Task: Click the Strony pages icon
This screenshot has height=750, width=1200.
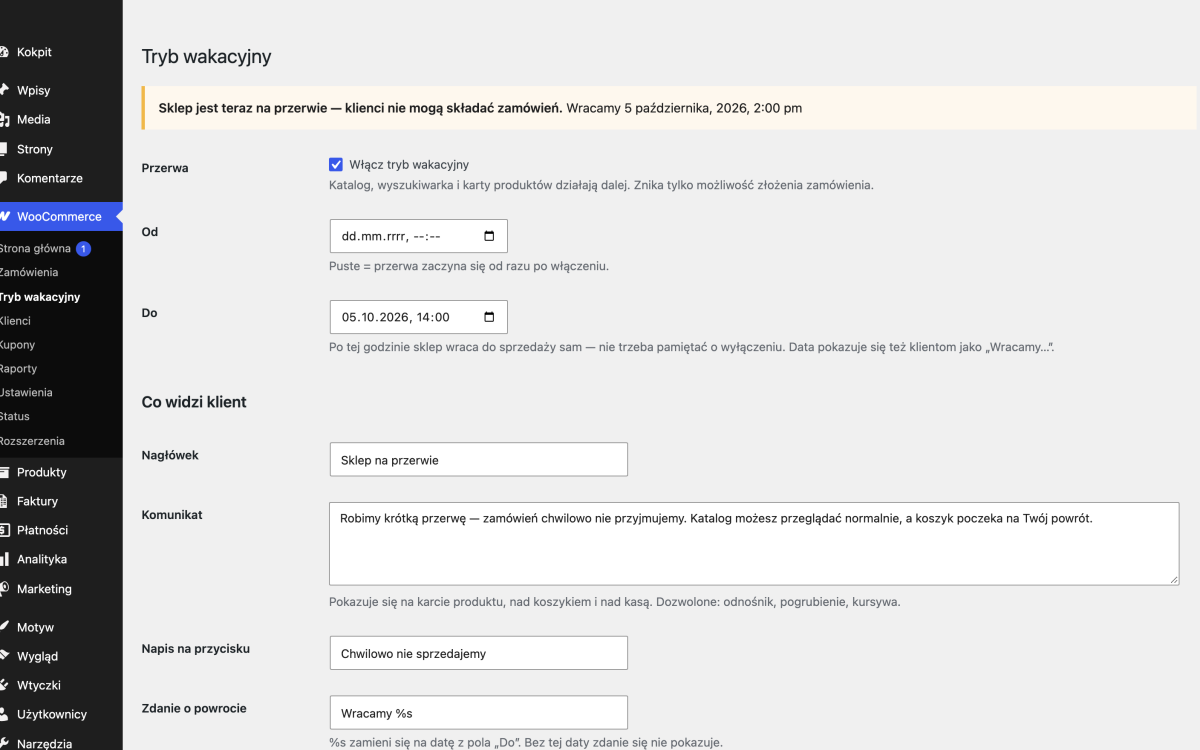Action: click(x=4, y=149)
